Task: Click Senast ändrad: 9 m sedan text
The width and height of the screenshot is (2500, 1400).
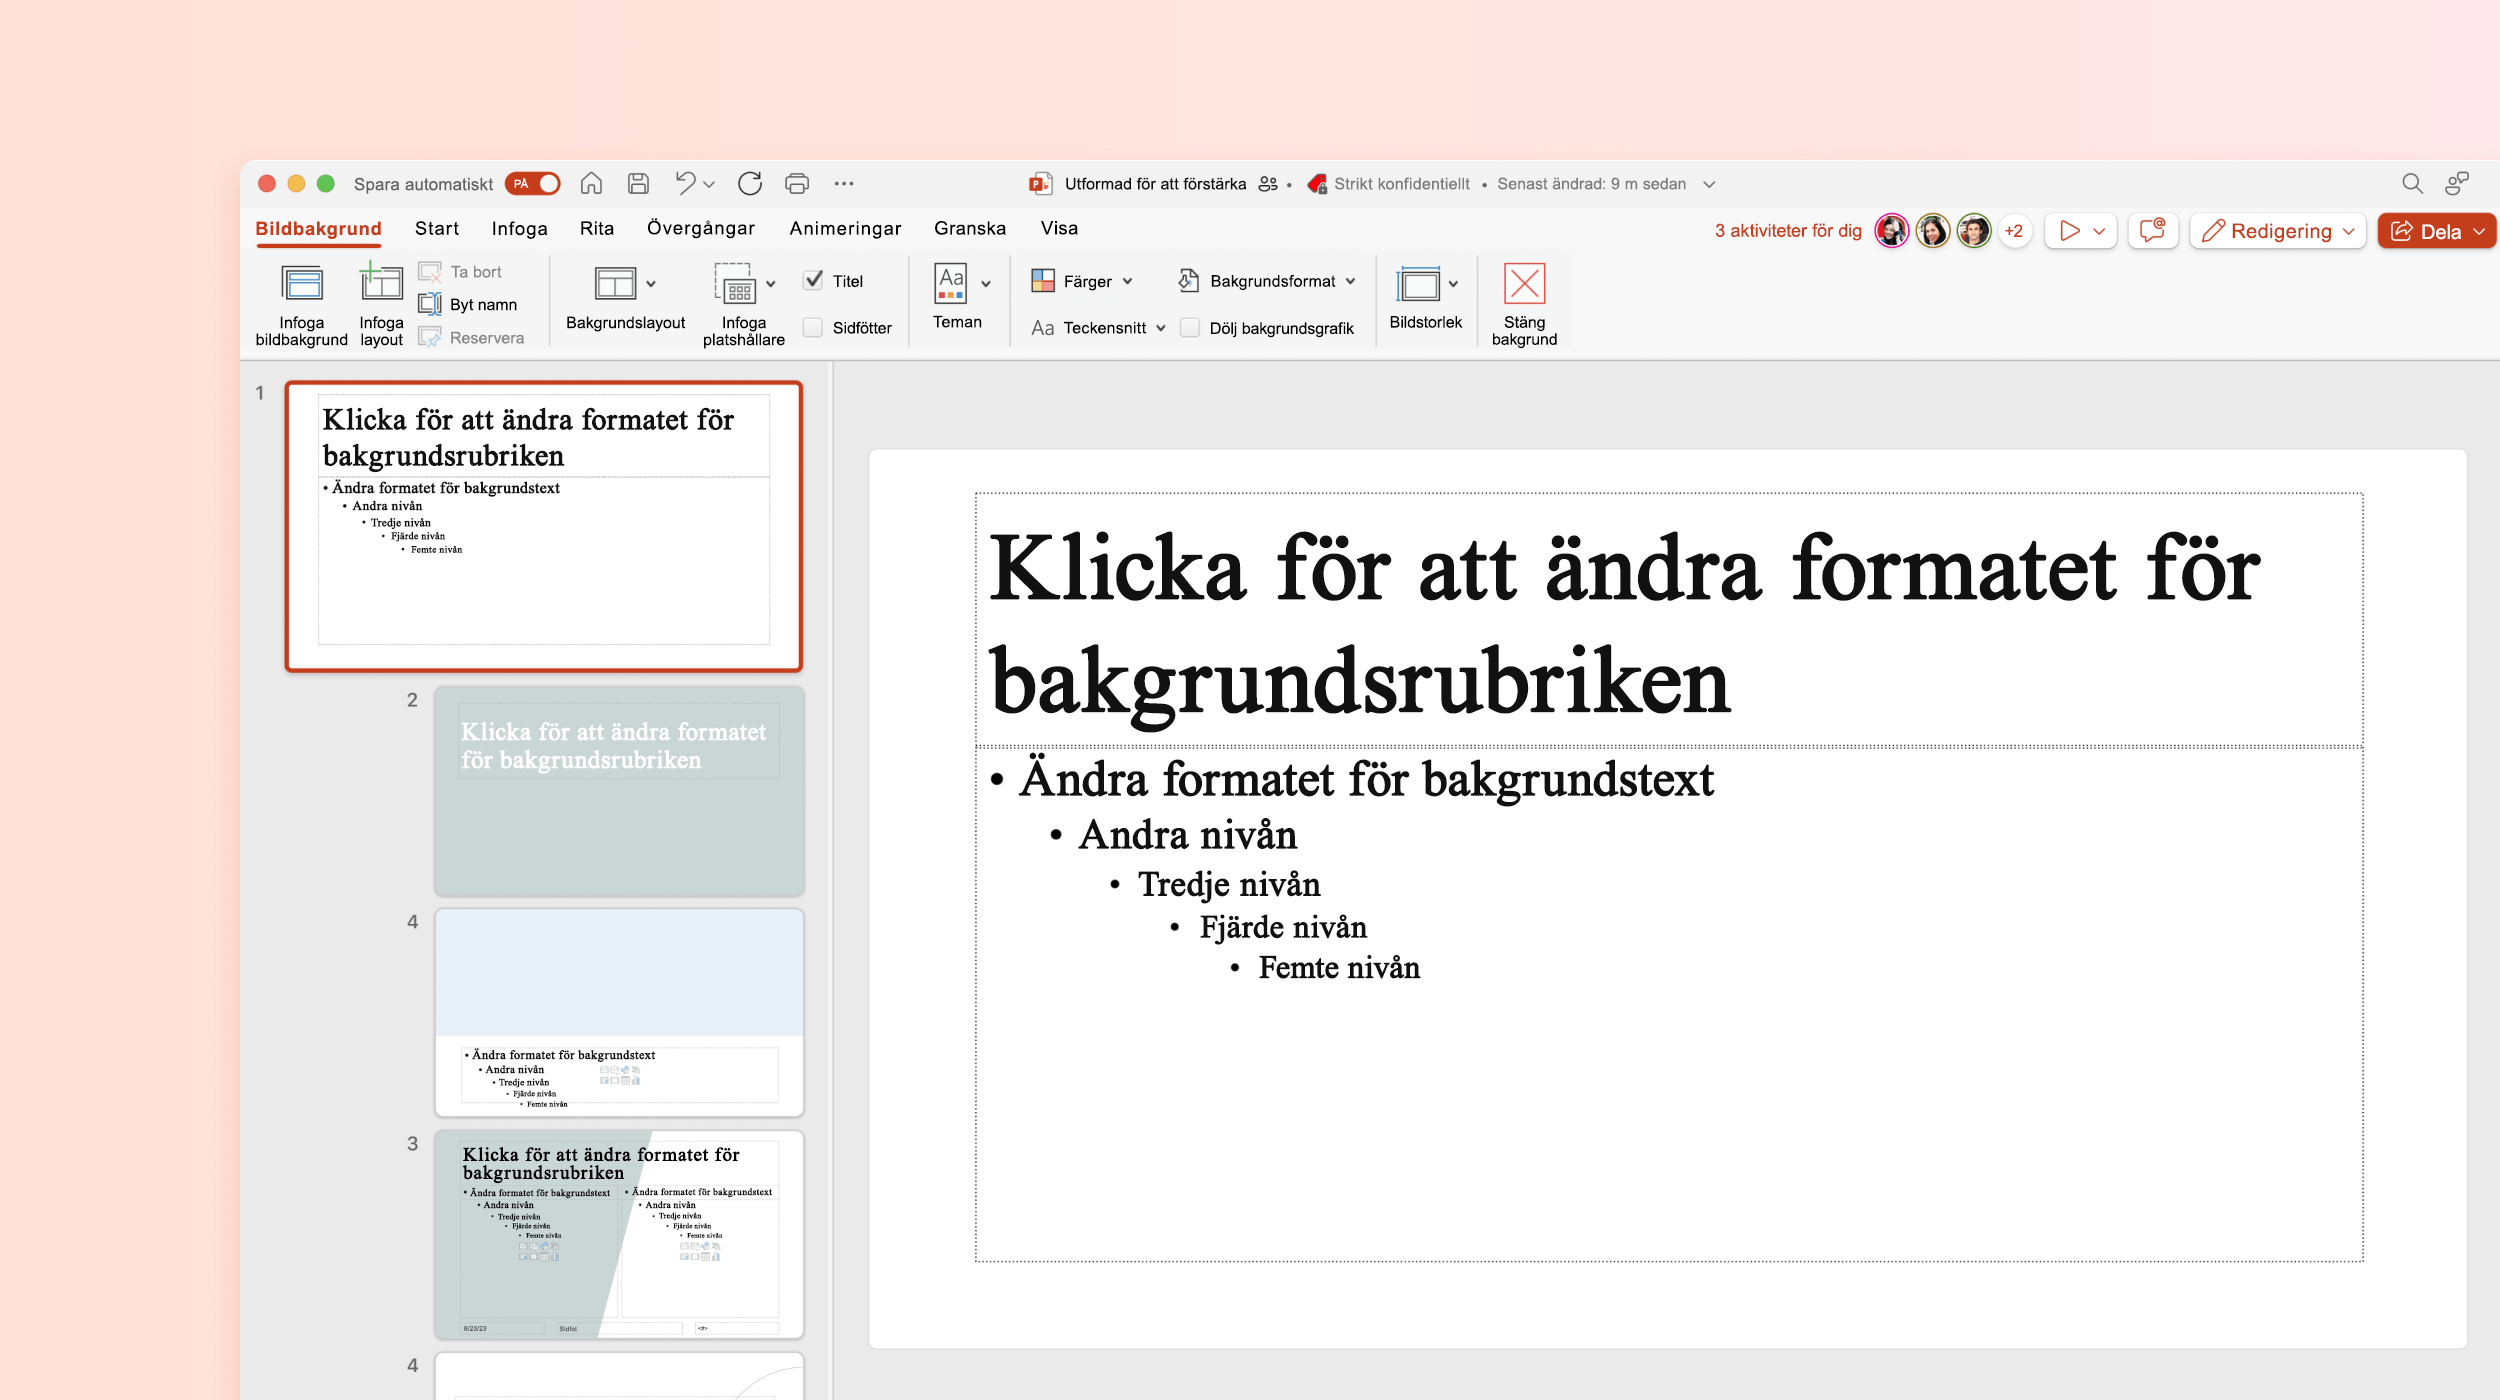Action: (x=1591, y=184)
